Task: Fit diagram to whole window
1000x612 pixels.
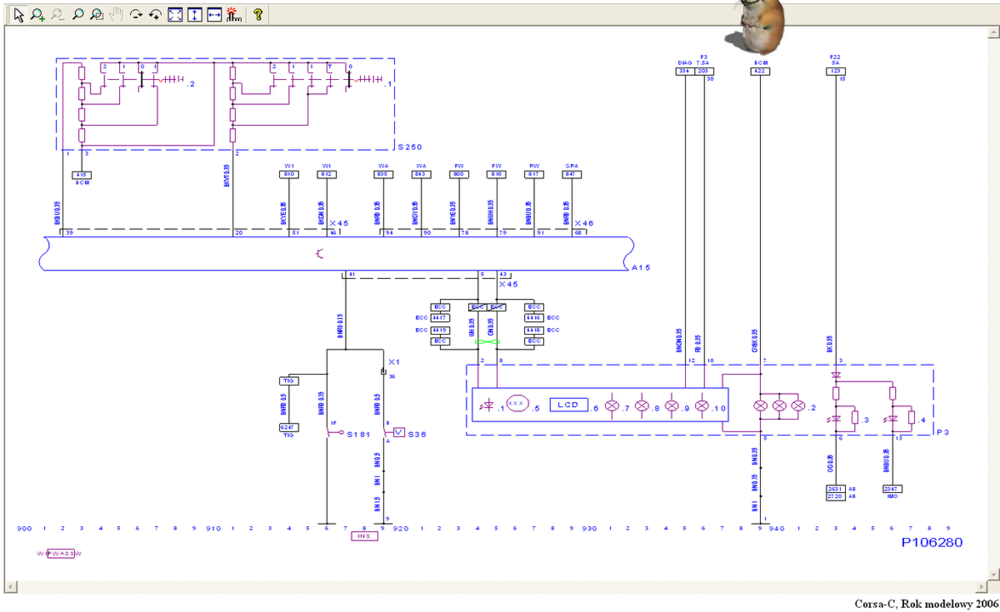Action: [175, 15]
